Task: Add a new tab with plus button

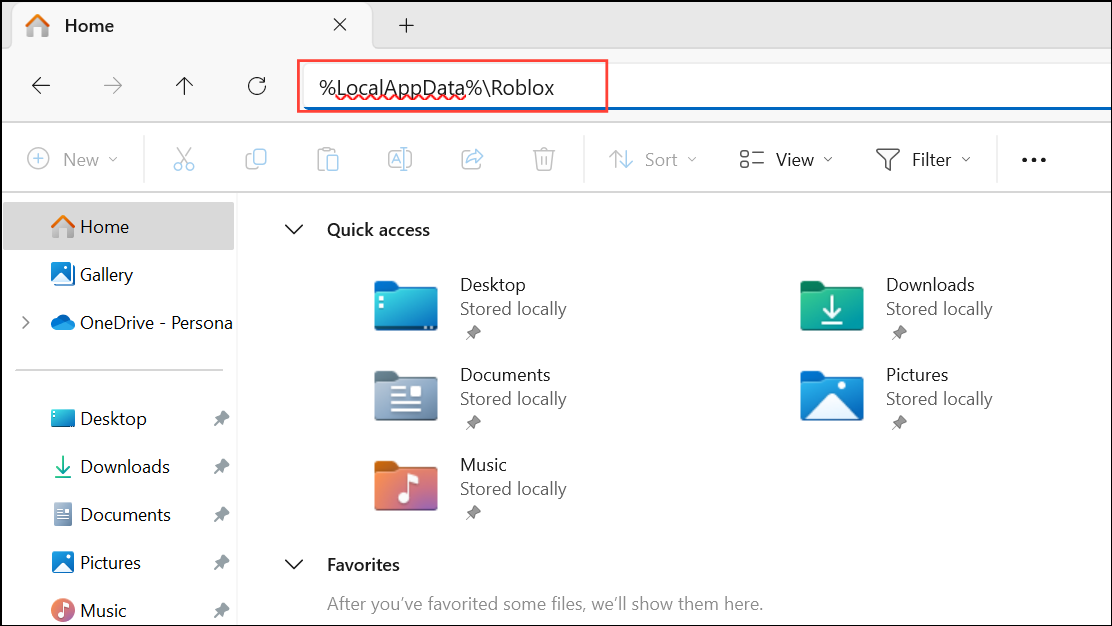Action: (406, 26)
